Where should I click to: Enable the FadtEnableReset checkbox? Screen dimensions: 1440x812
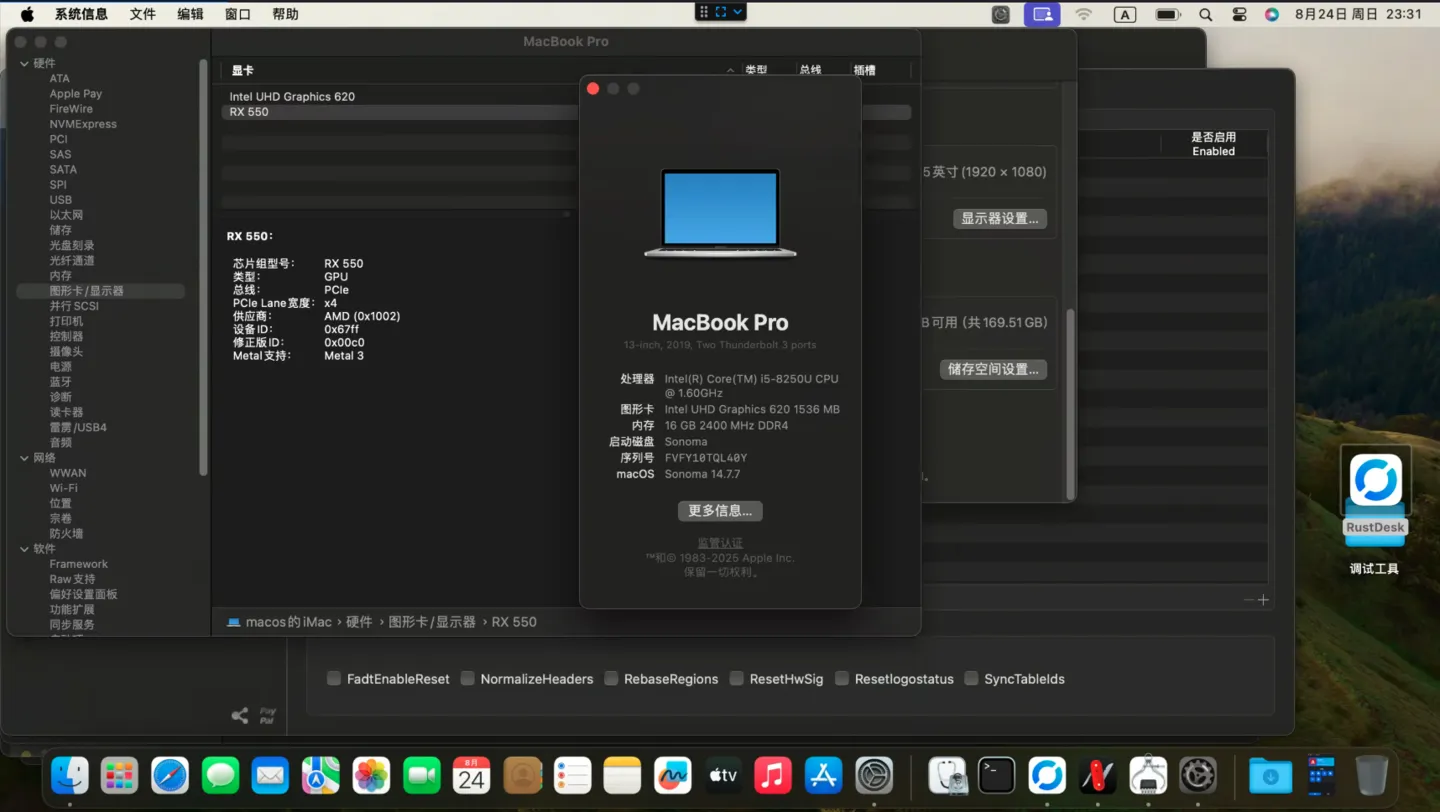coord(333,678)
